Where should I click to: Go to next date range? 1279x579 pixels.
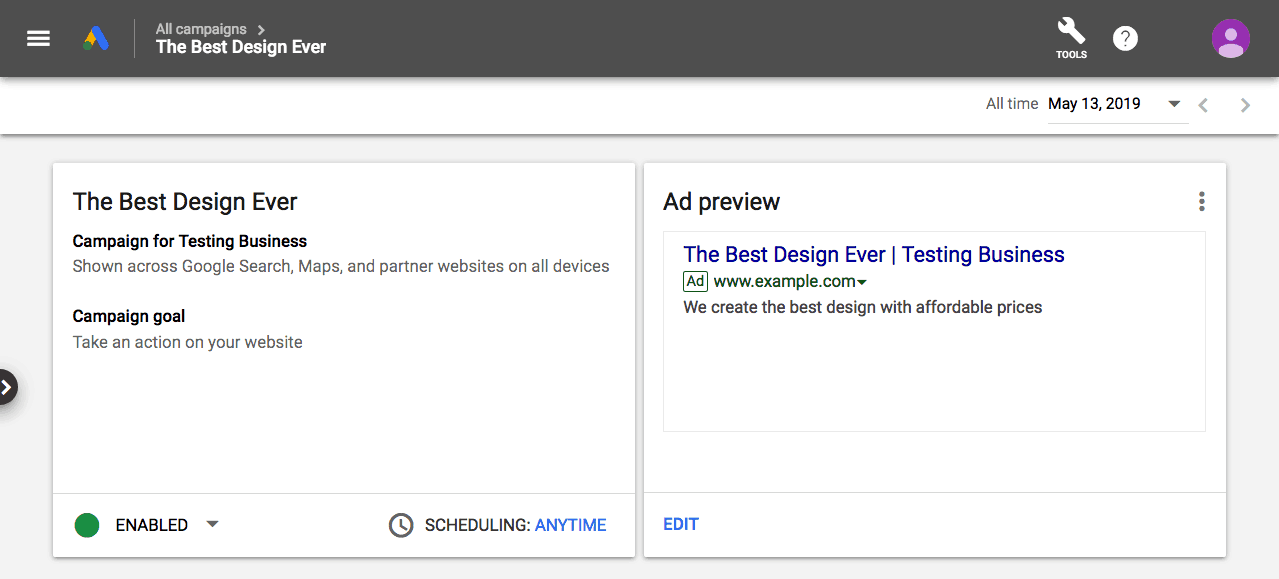[x=1245, y=104]
